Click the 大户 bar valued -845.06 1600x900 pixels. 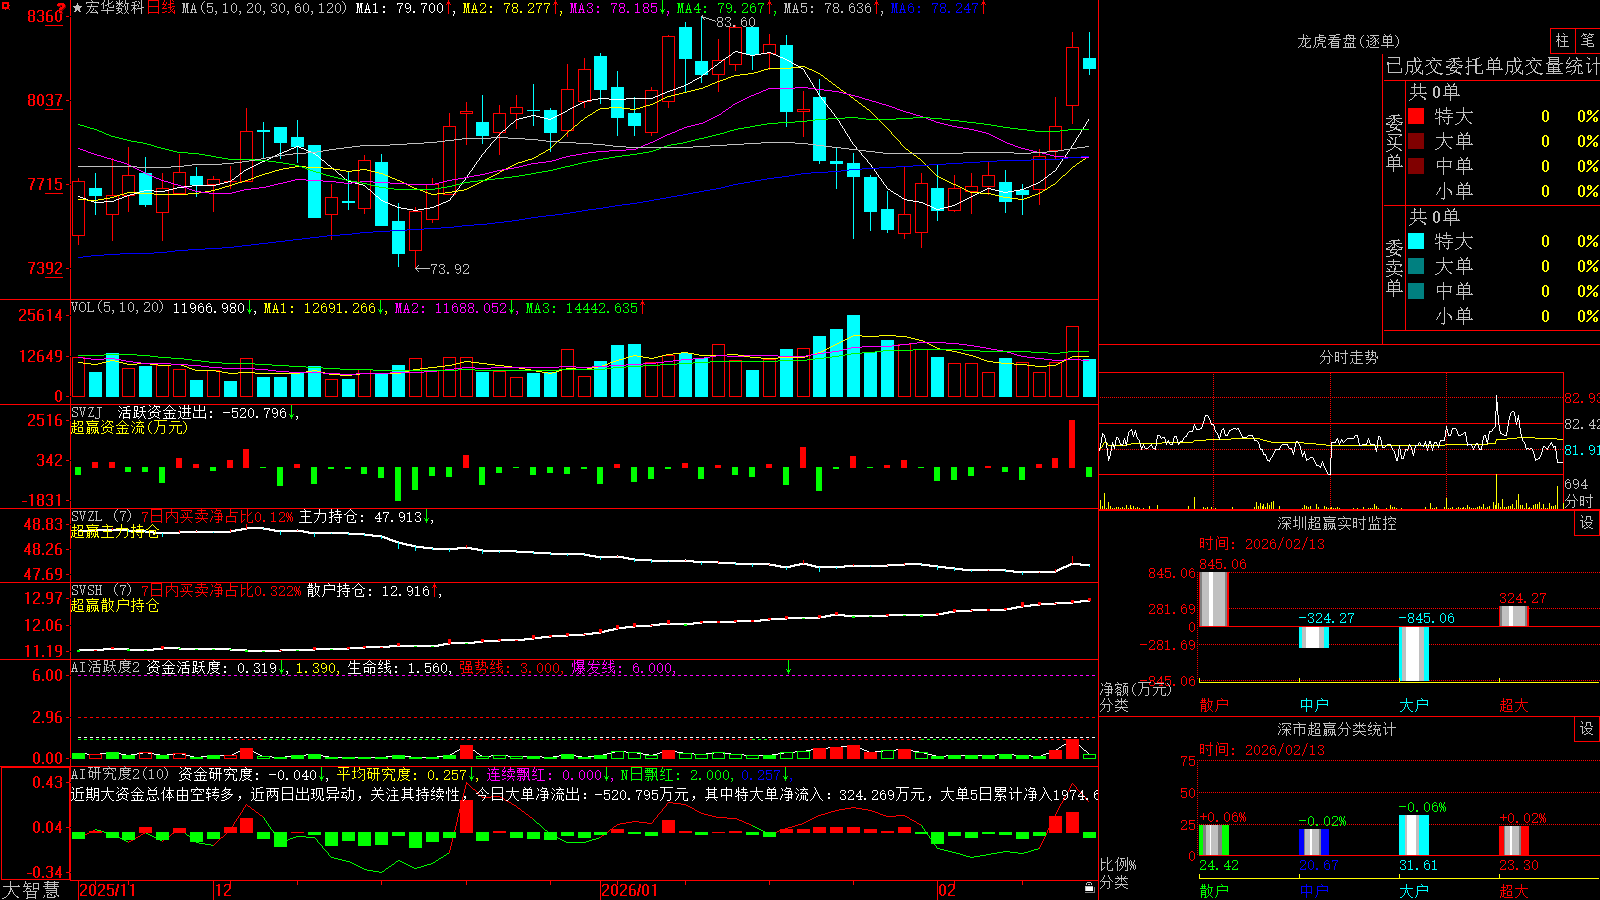tap(1414, 654)
